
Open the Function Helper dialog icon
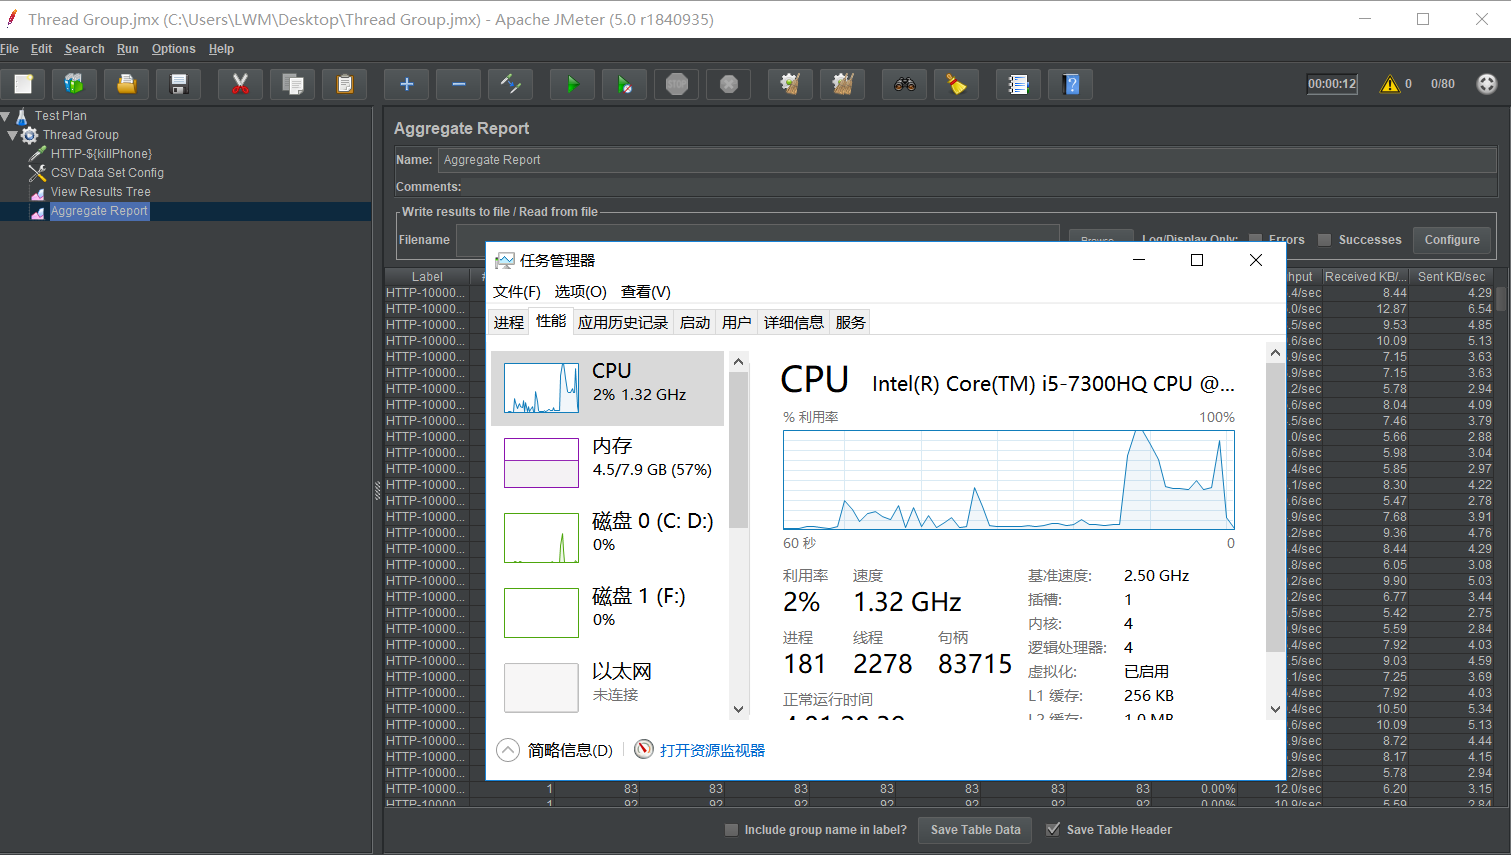coord(1019,84)
